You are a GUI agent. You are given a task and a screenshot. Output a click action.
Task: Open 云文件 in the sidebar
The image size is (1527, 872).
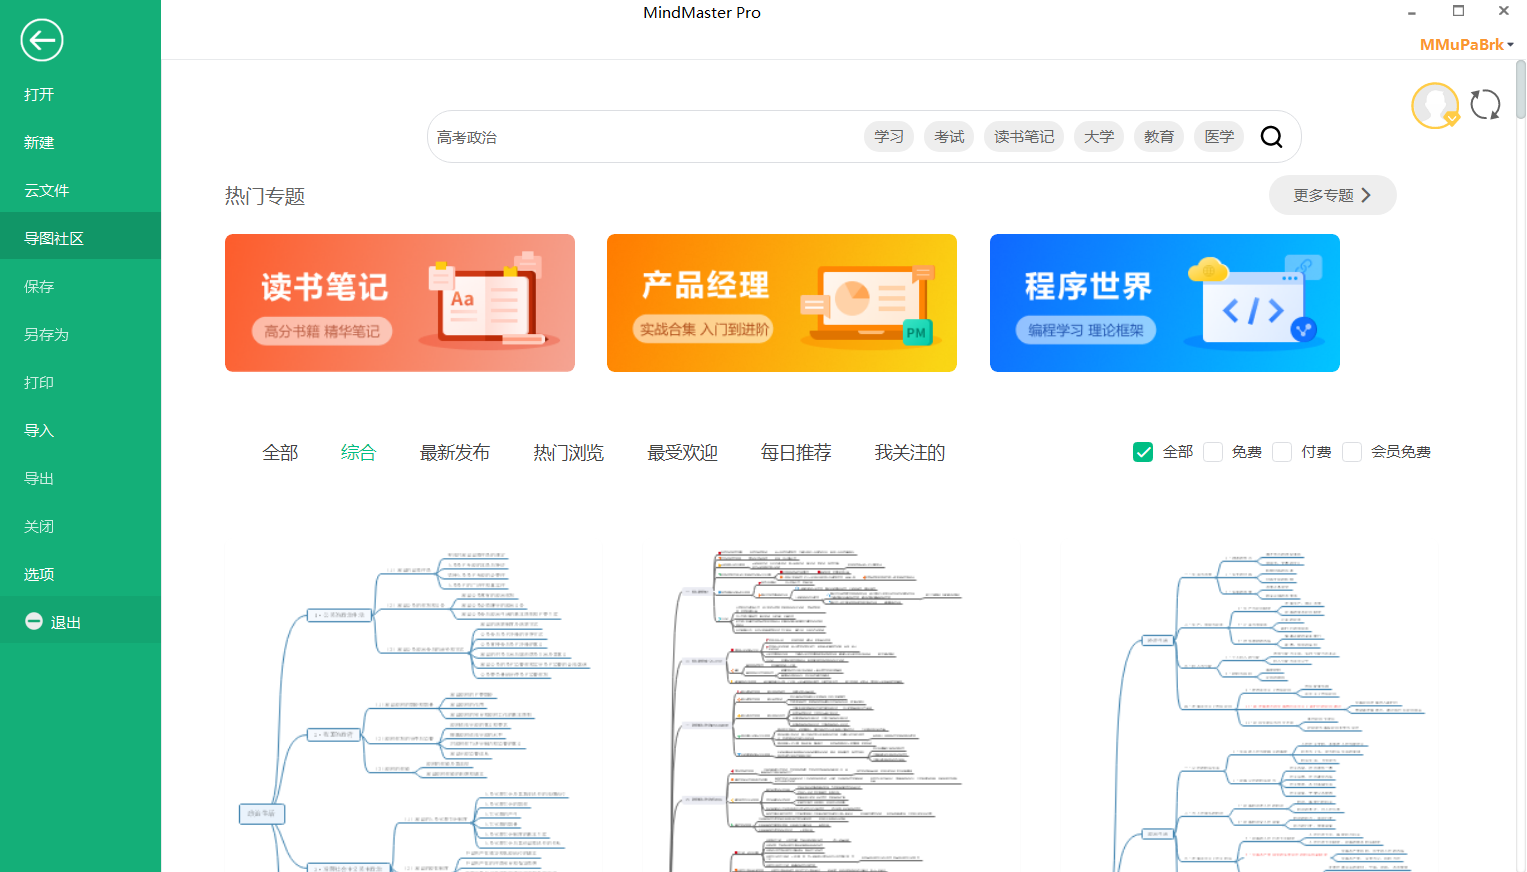(80, 190)
